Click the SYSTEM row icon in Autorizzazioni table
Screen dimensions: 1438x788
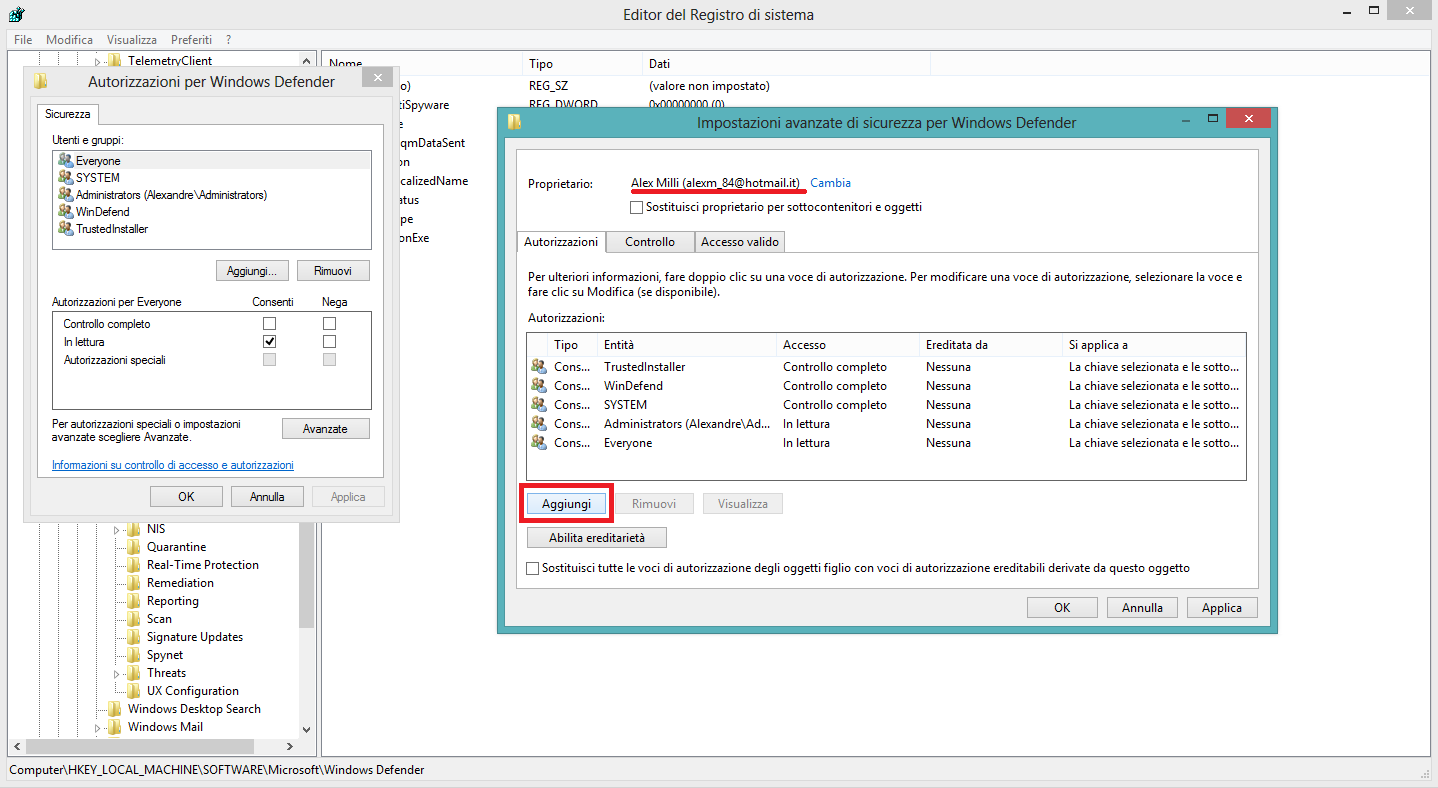click(540, 405)
